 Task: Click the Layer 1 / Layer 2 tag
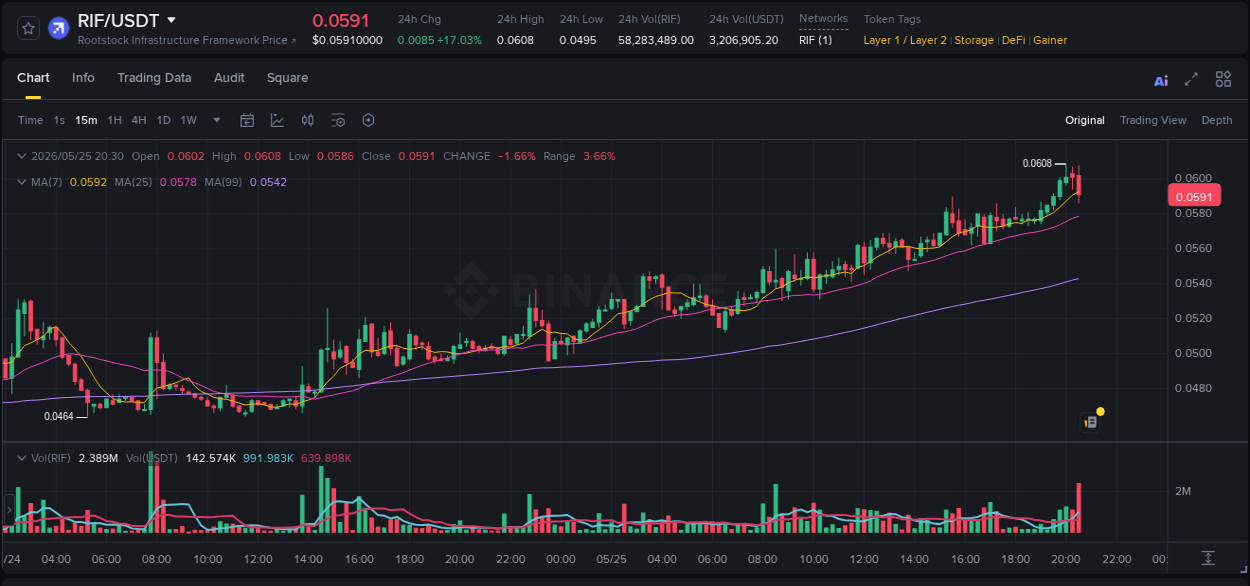[905, 40]
